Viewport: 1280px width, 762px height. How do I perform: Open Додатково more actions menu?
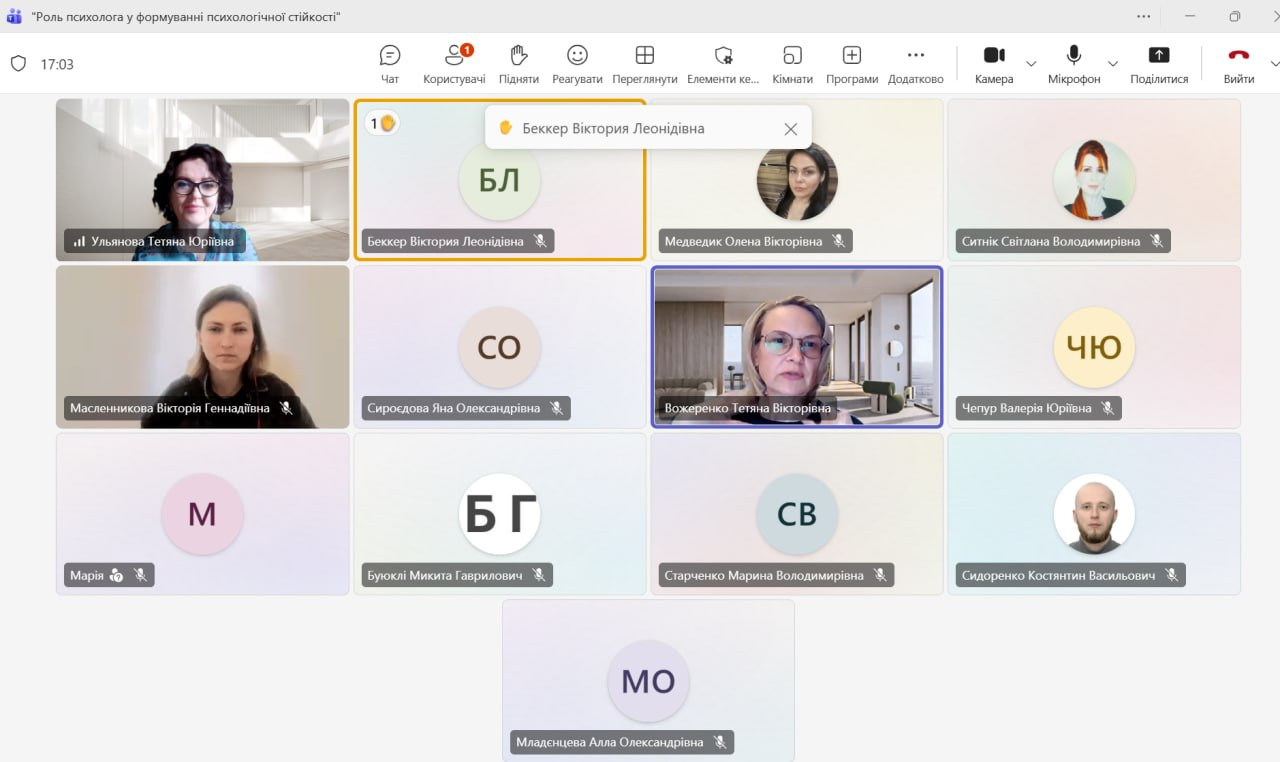click(x=915, y=64)
